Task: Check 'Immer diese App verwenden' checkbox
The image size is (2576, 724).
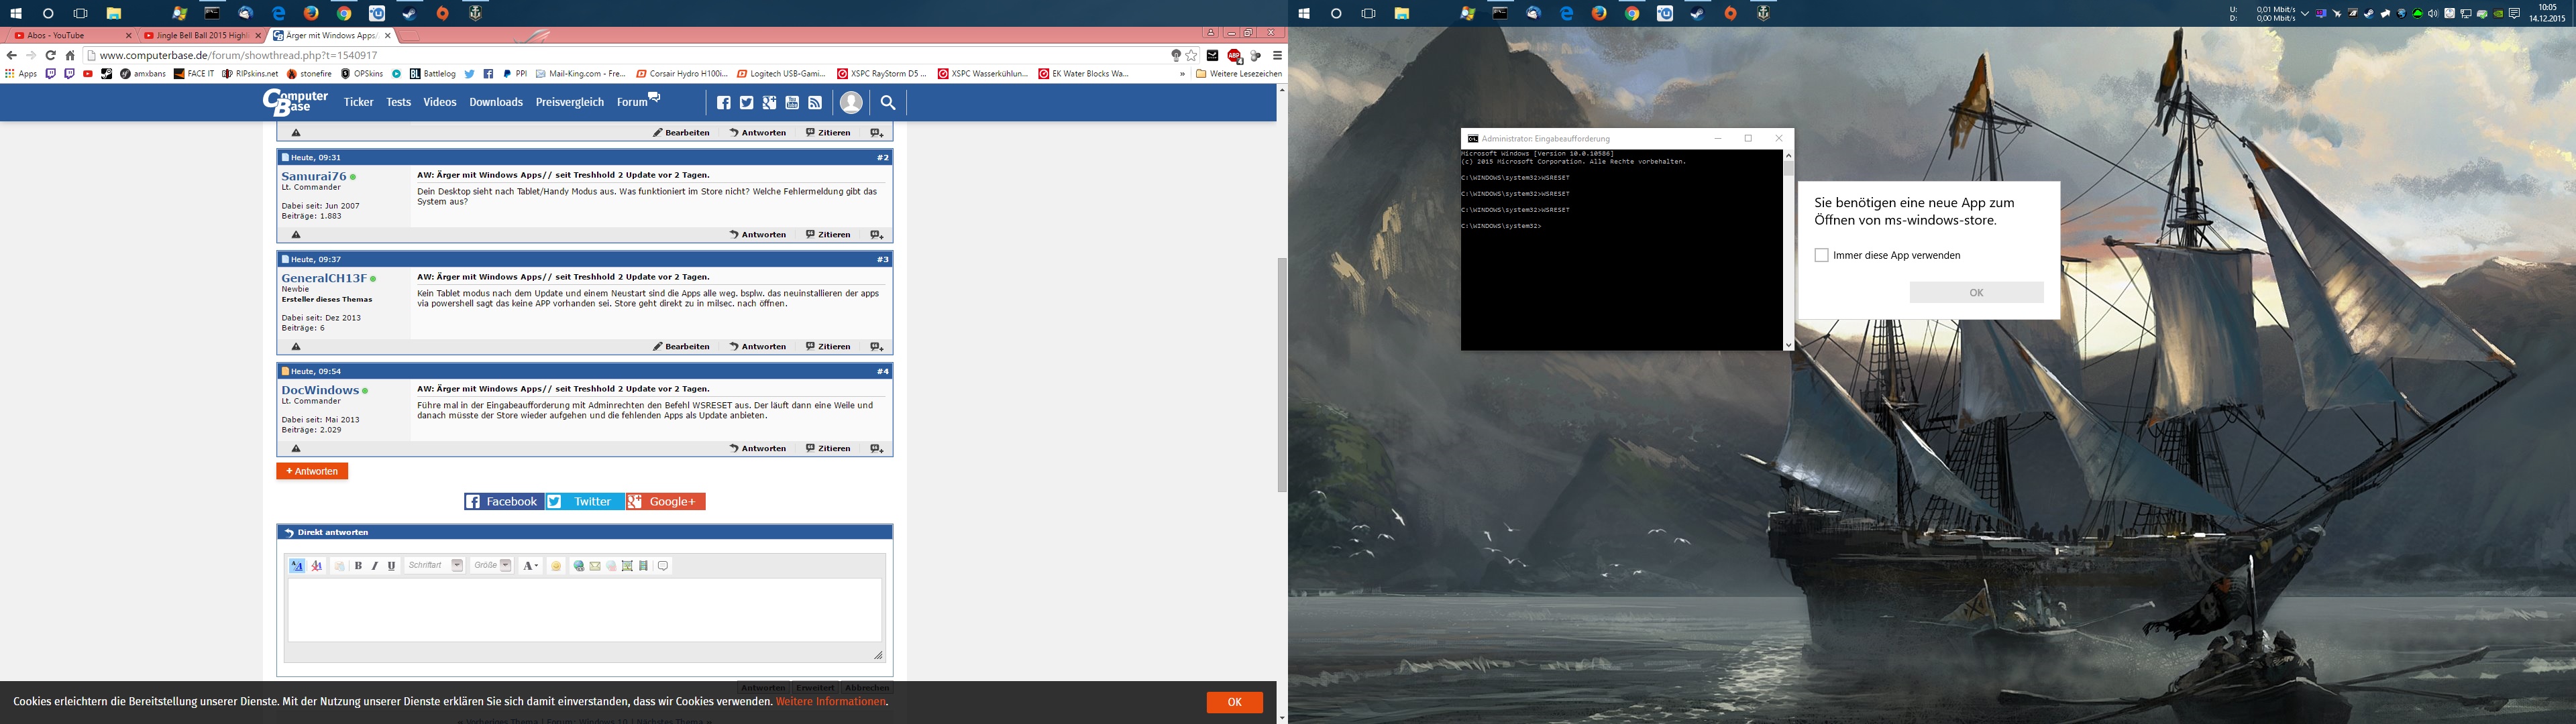Action: pyautogui.click(x=1821, y=255)
